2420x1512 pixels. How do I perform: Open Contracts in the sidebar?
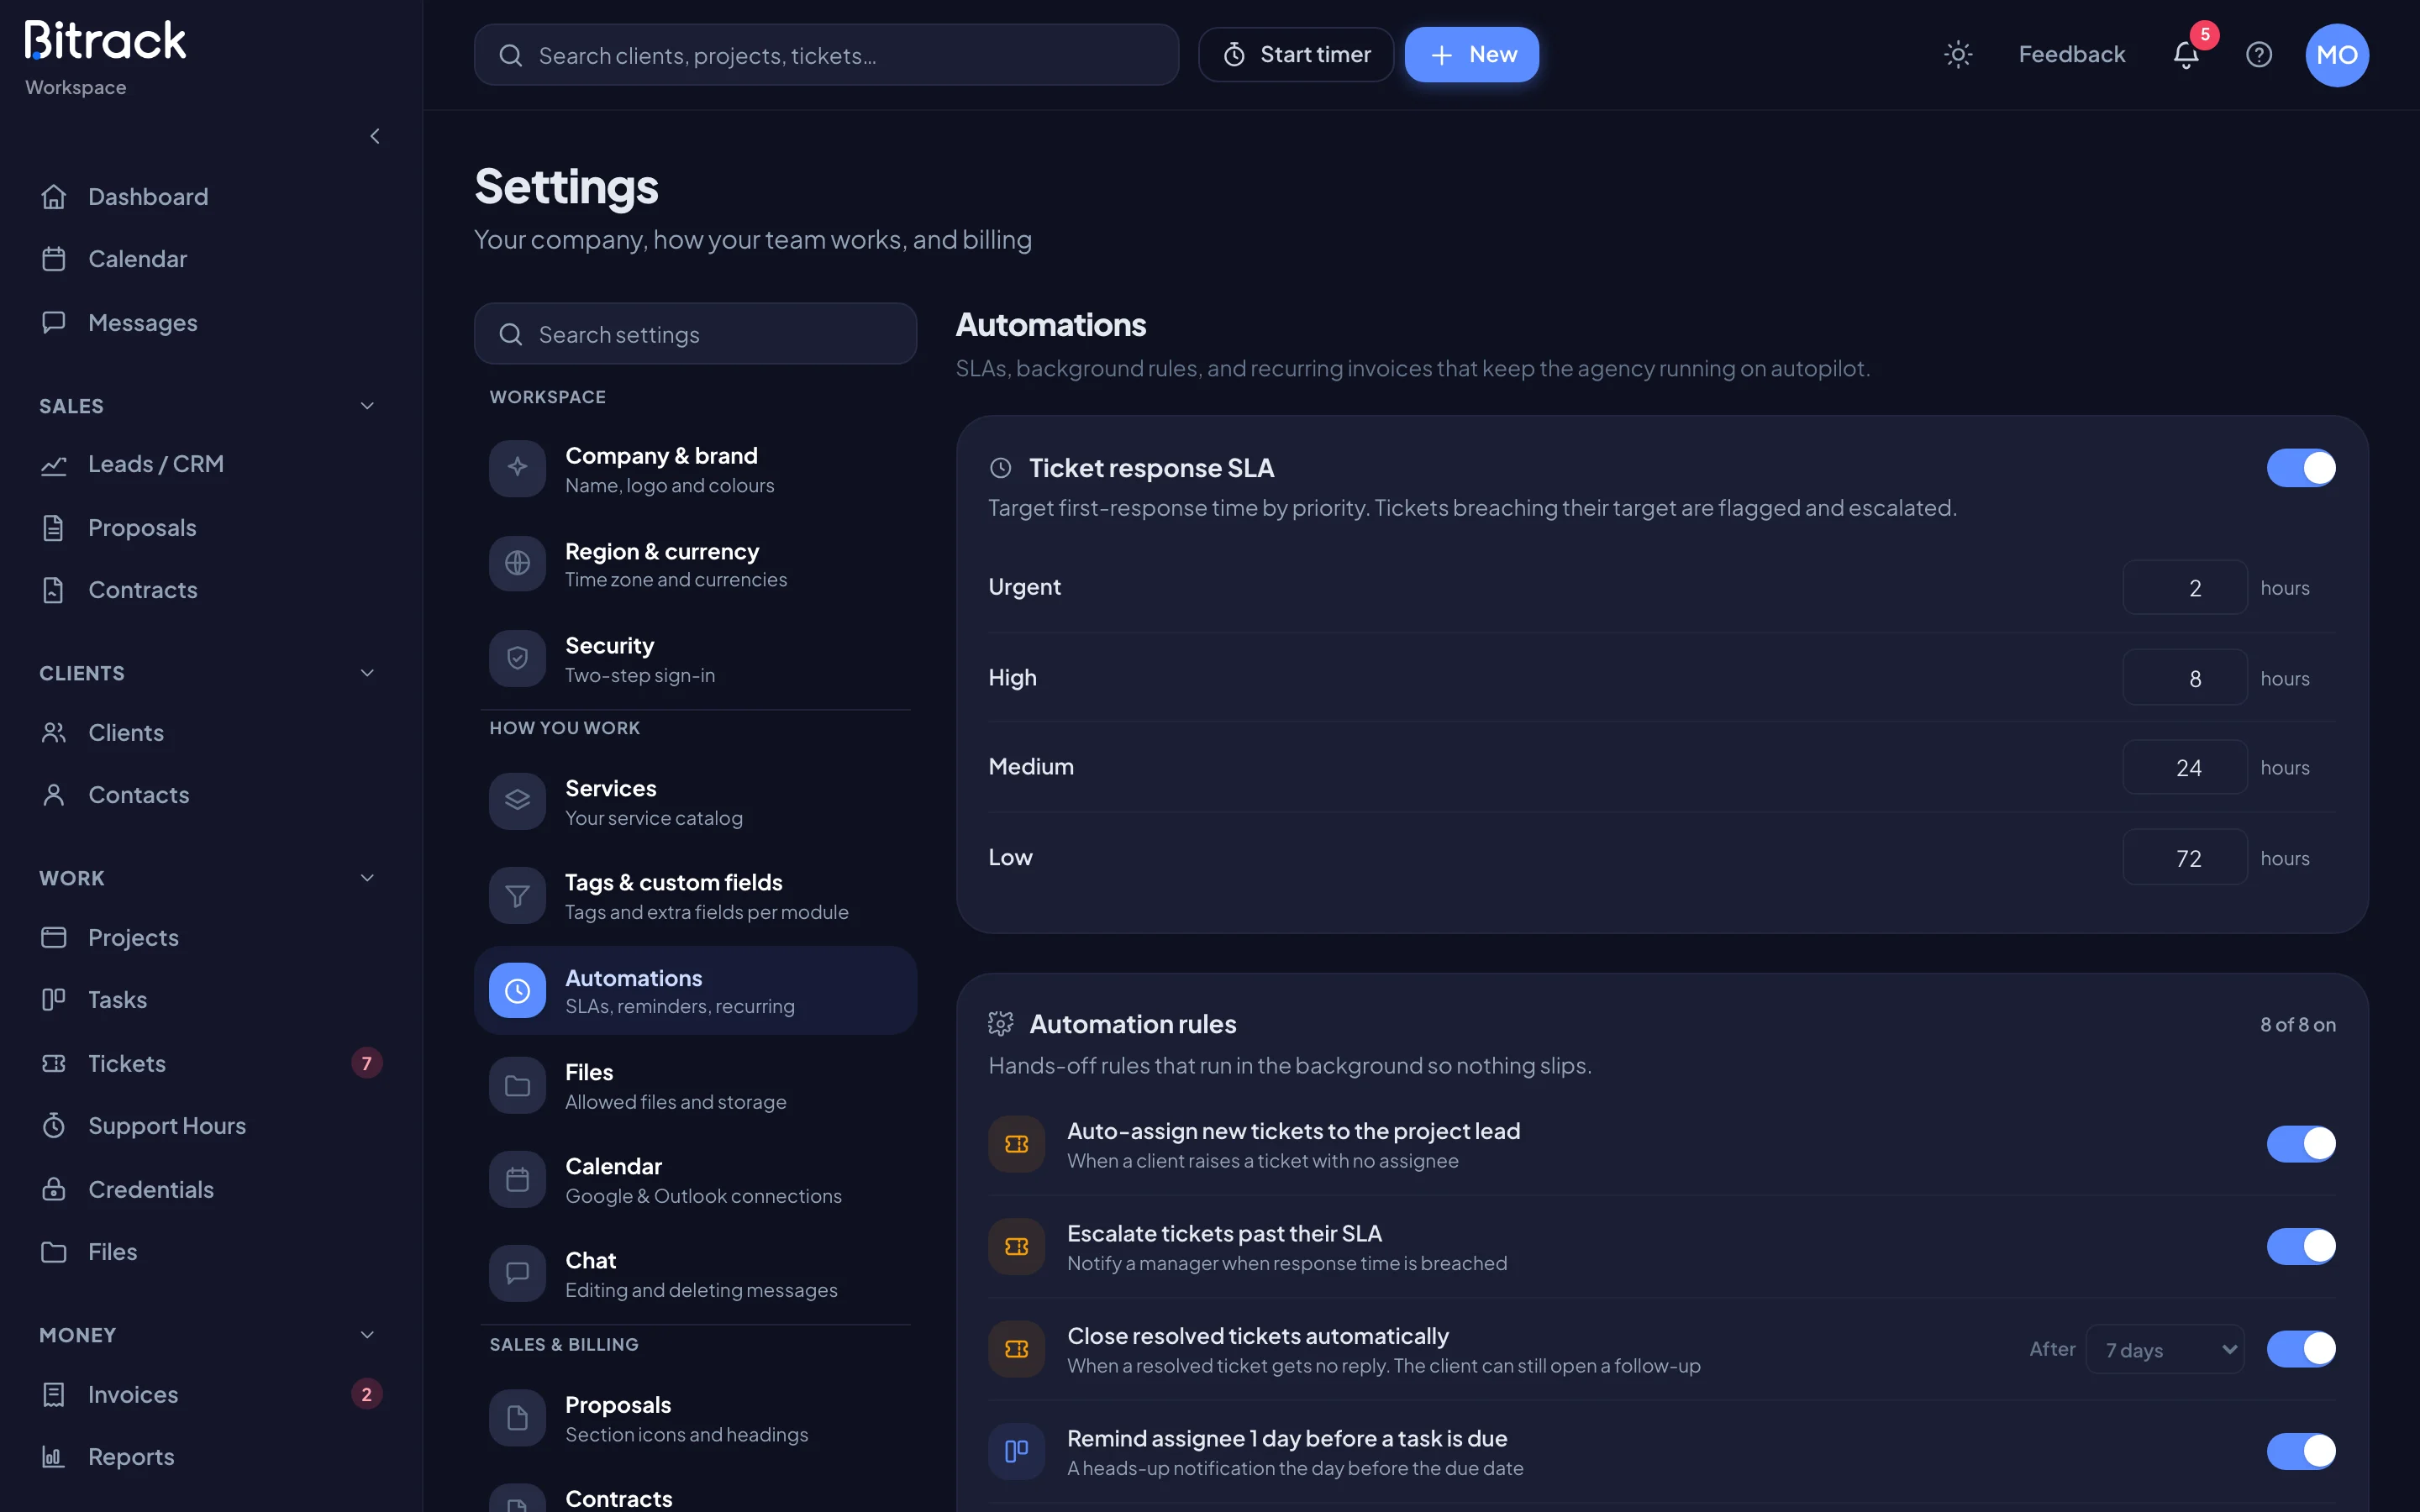pos(209,590)
